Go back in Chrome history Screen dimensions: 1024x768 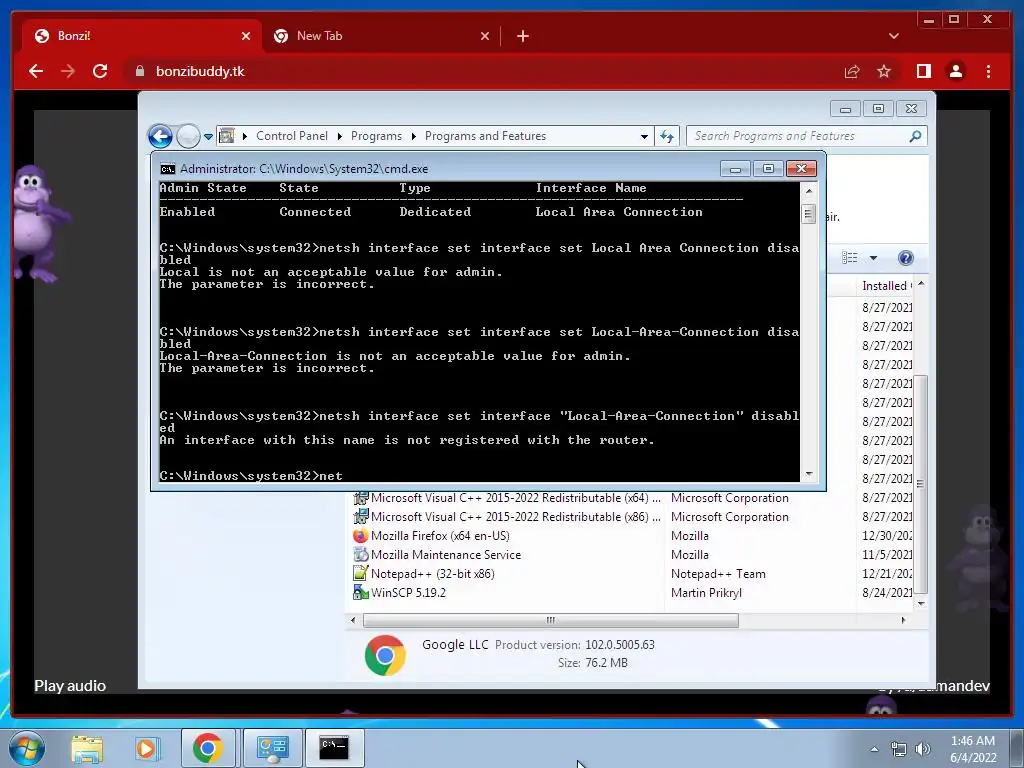coord(36,71)
